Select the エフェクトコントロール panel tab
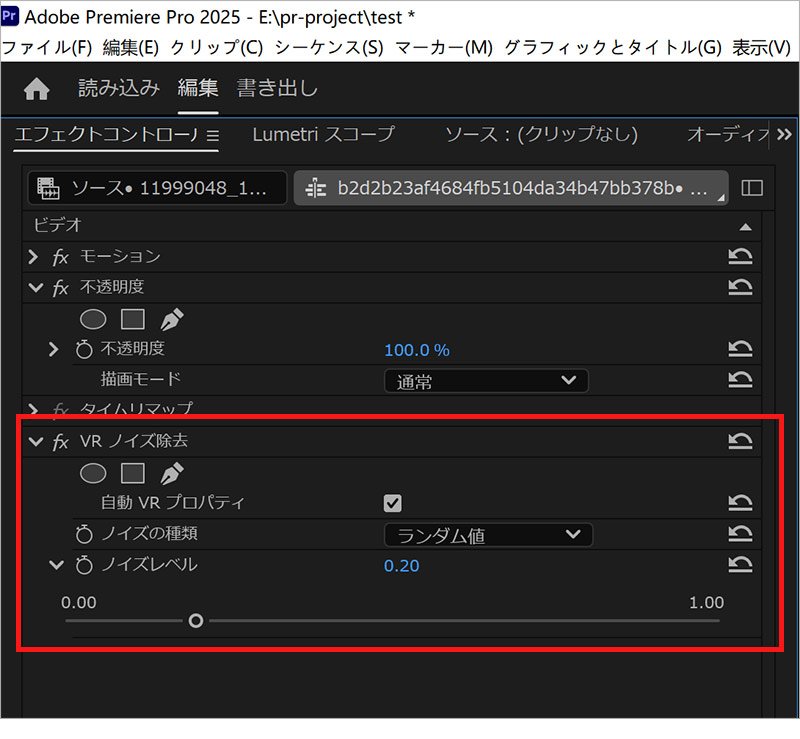 [x=106, y=135]
